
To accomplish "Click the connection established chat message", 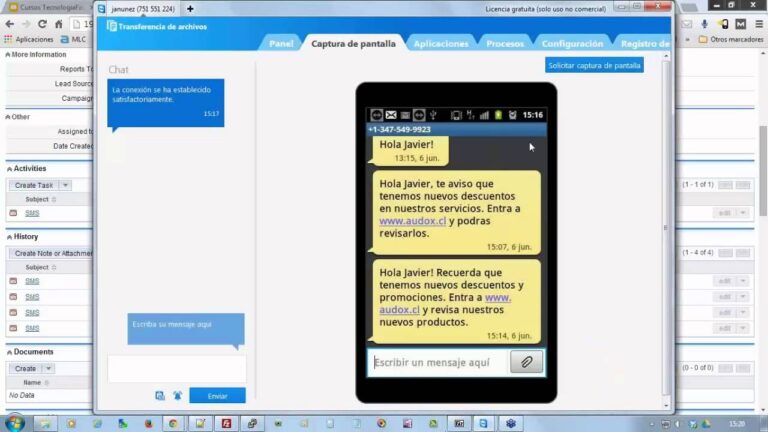I will 166,103.
